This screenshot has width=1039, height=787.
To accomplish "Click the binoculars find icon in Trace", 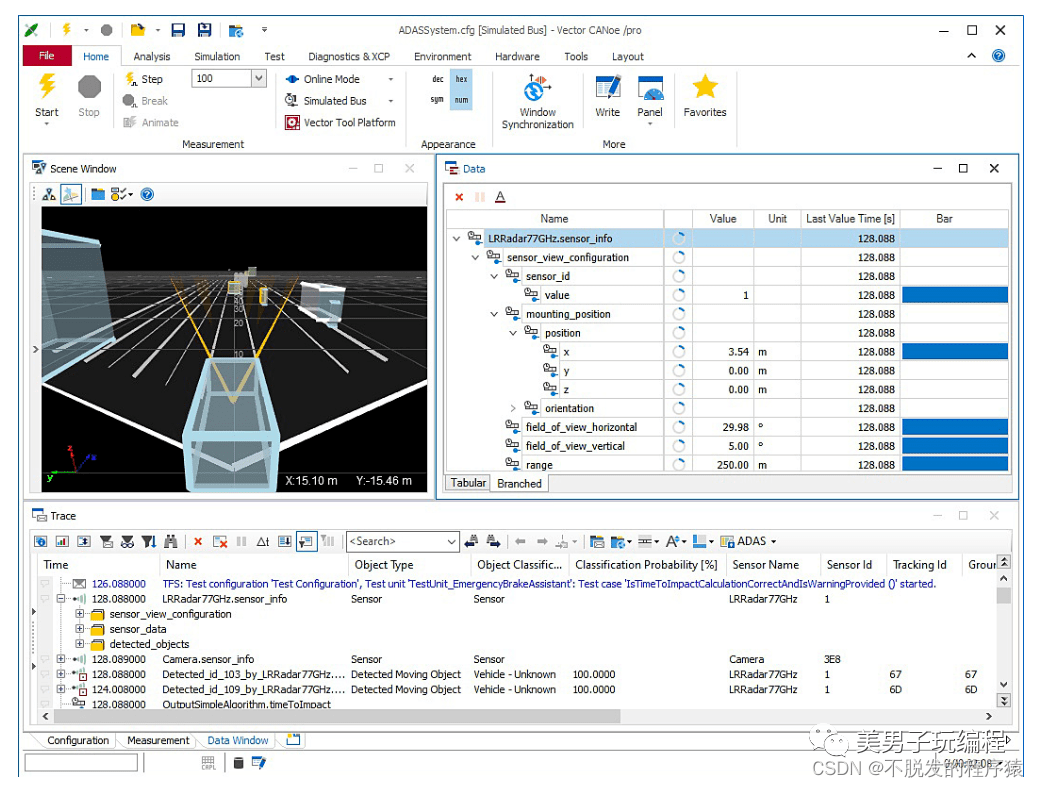I will coord(170,541).
